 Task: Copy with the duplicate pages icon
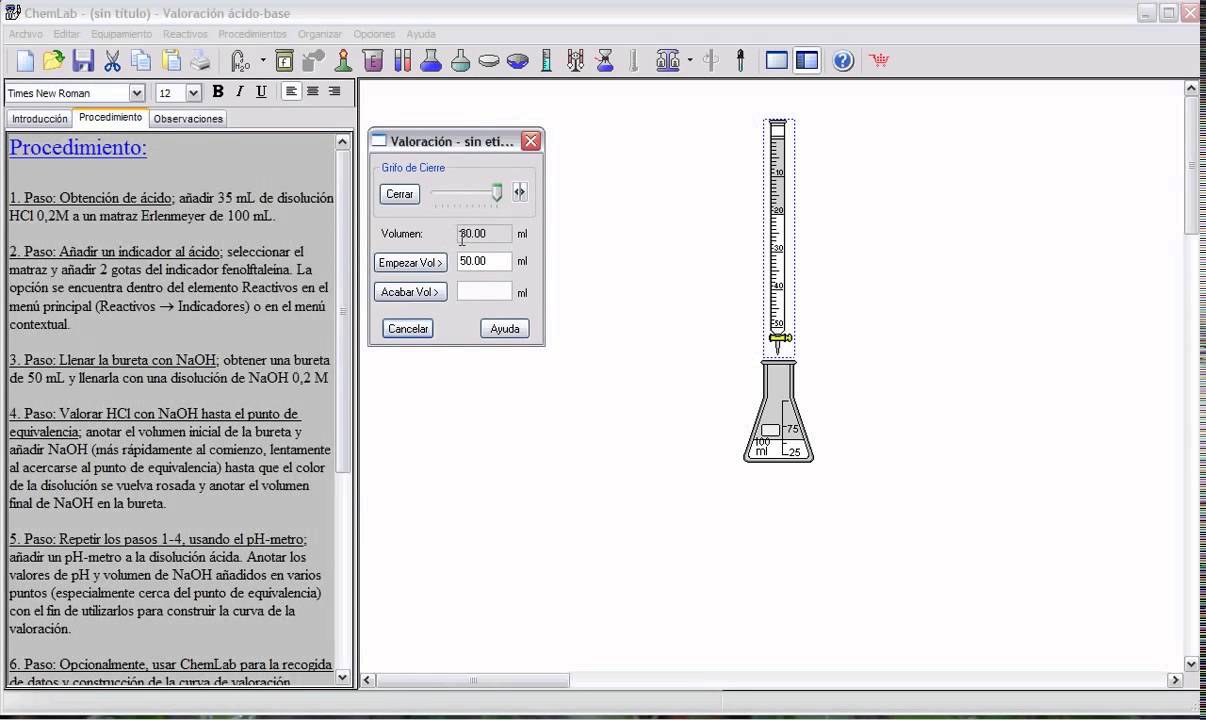142,61
